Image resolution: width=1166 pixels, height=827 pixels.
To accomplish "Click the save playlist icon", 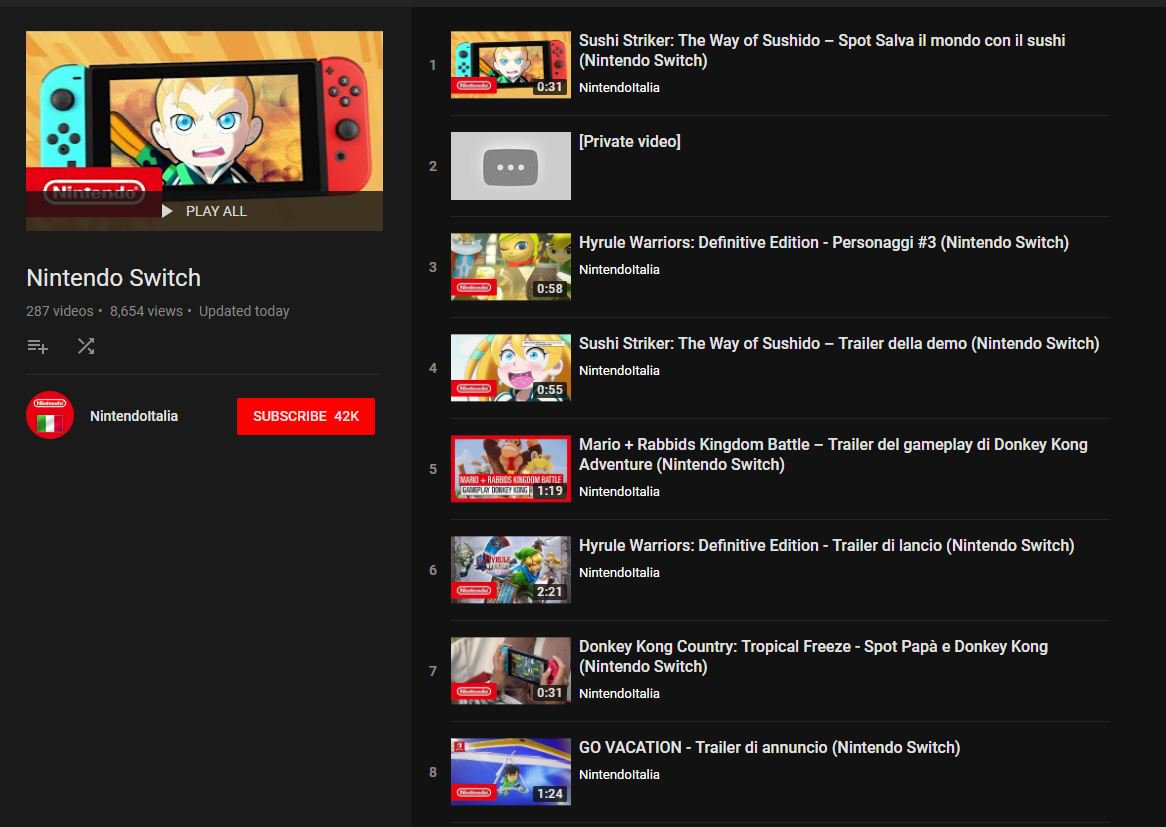I will click(37, 346).
